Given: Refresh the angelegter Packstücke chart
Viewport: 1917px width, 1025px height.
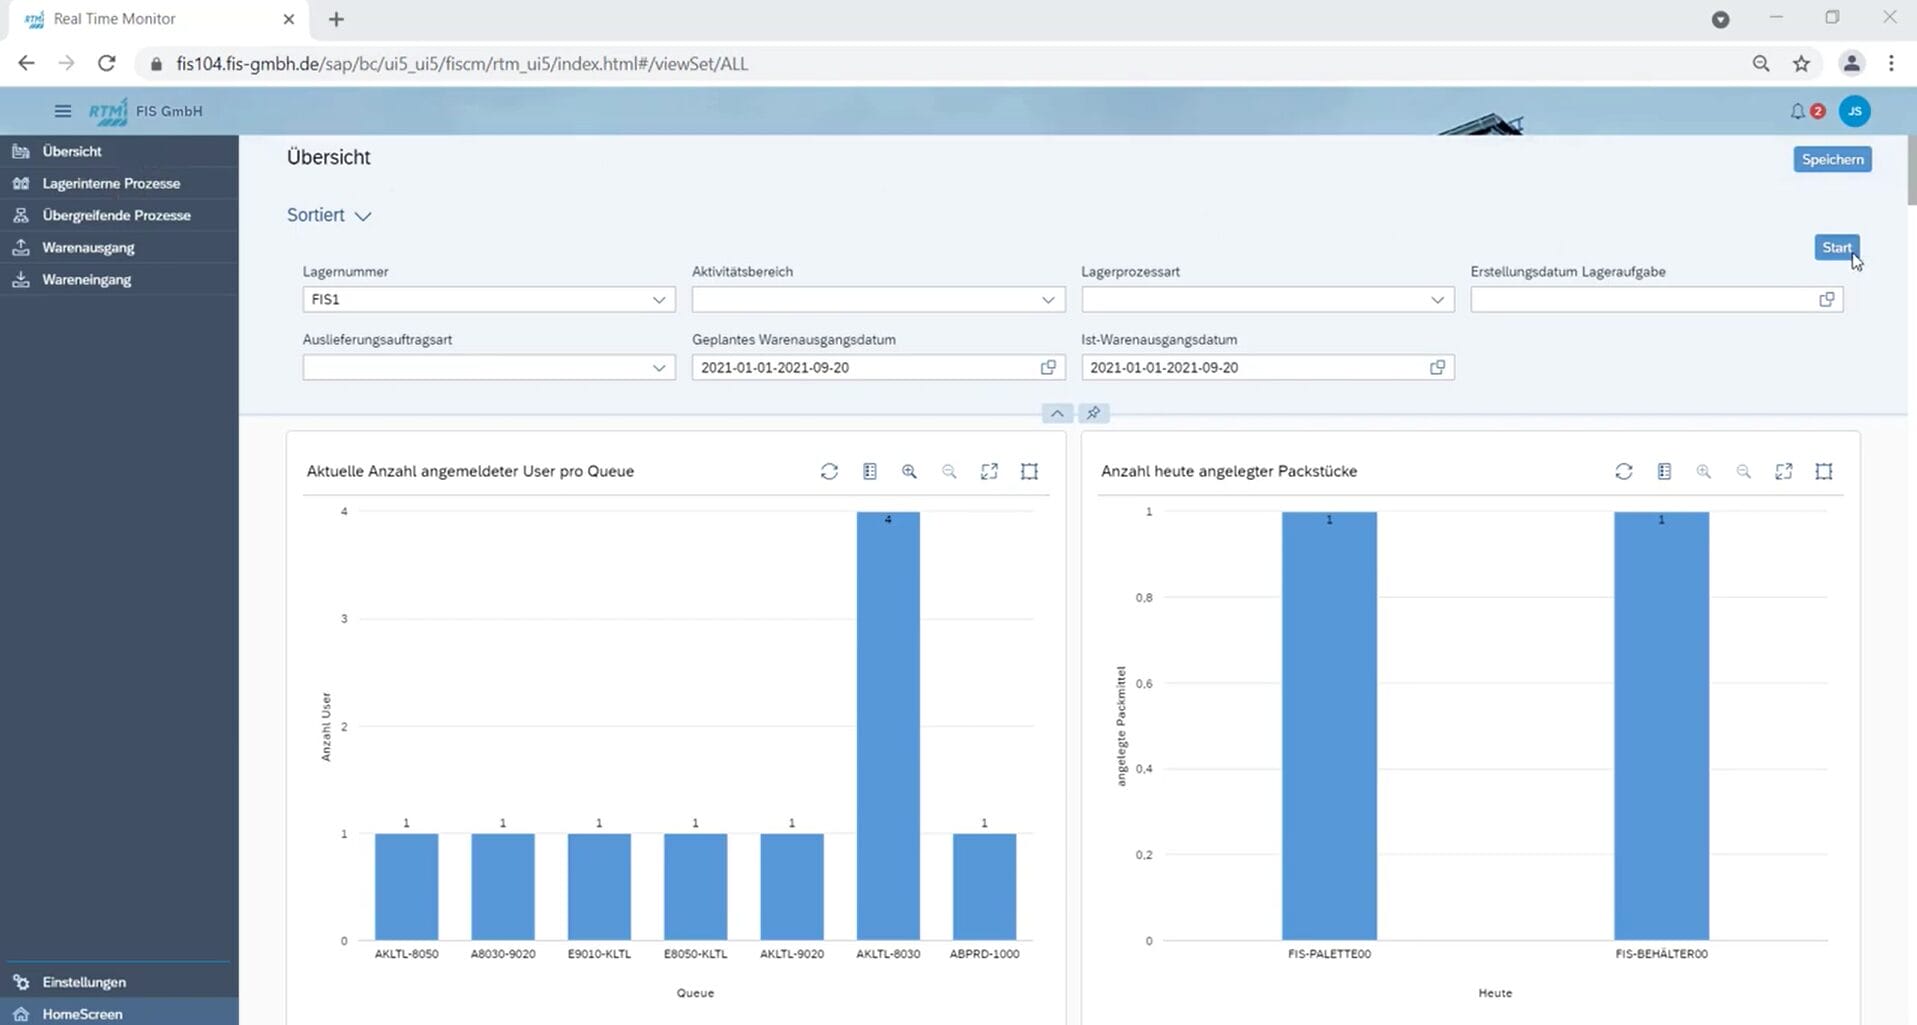Looking at the screenshot, I should pos(1624,471).
